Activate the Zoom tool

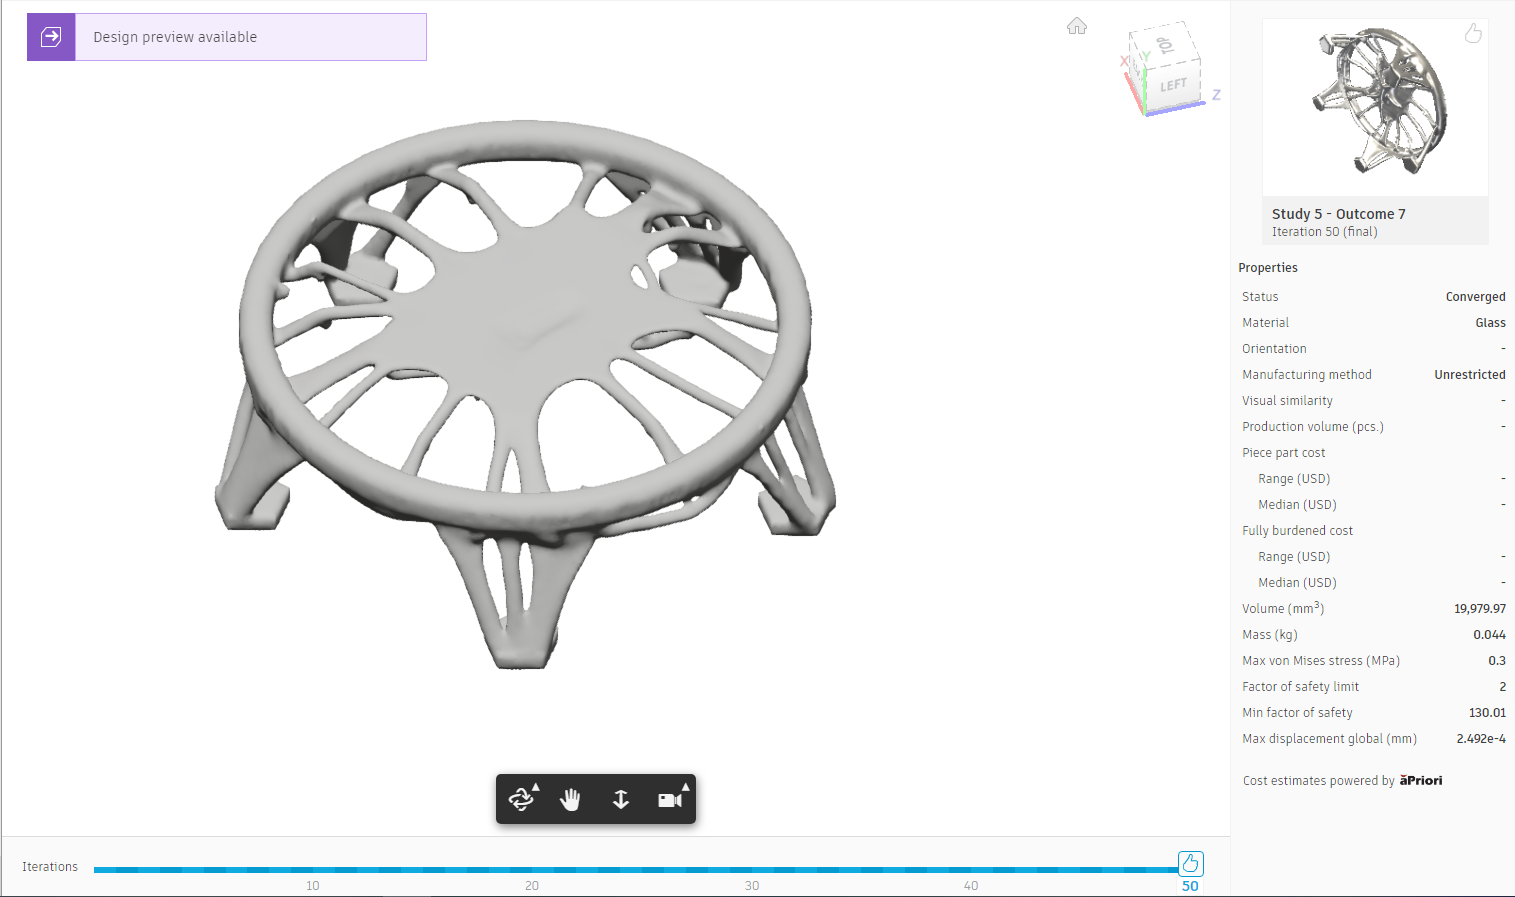point(621,800)
